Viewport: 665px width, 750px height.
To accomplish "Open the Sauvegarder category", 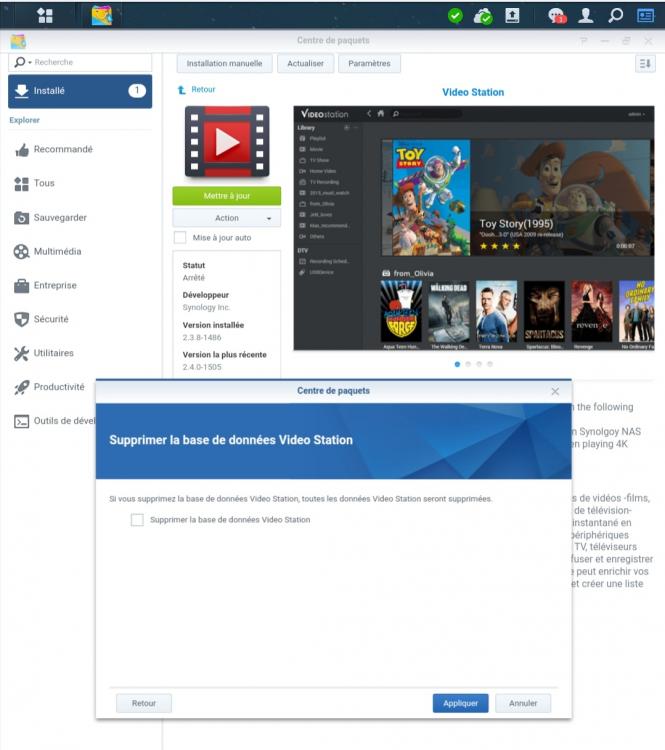I will tap(51, 218).
